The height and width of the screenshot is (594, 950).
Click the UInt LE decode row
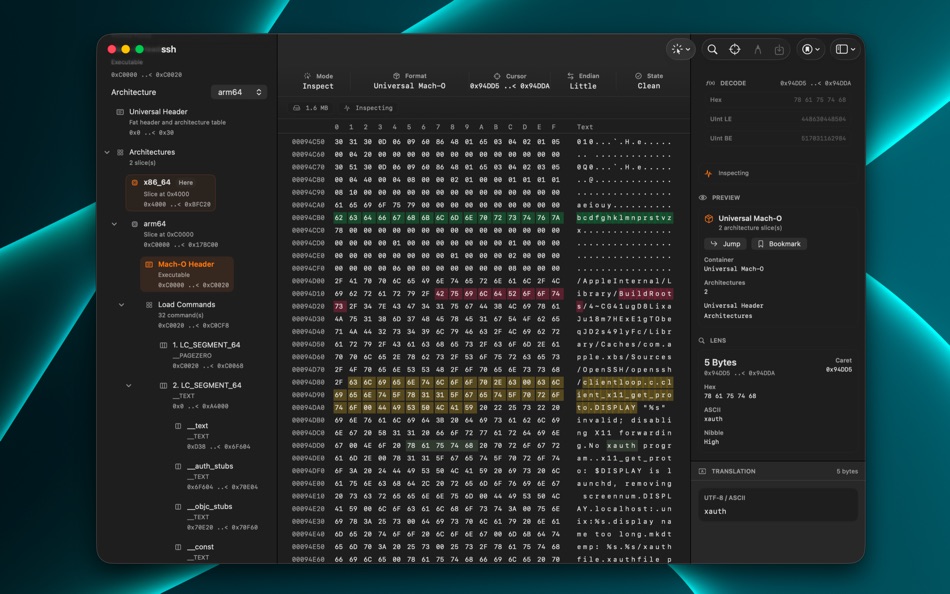pyautogui.click(x=778, y=119)
